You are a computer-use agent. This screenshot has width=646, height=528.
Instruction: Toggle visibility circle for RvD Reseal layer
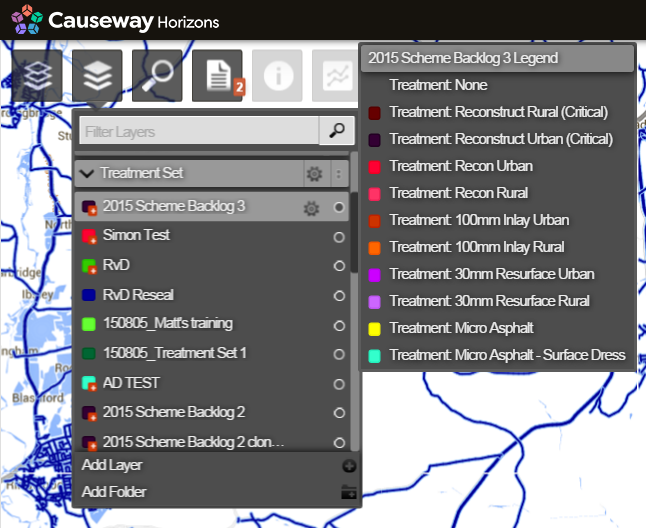coord(339,295)
